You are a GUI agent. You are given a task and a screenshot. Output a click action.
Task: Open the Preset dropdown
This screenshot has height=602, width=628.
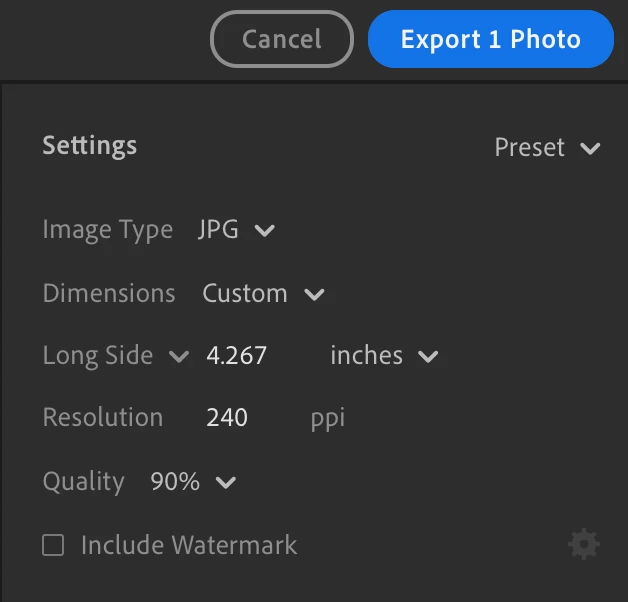(546, 147)
